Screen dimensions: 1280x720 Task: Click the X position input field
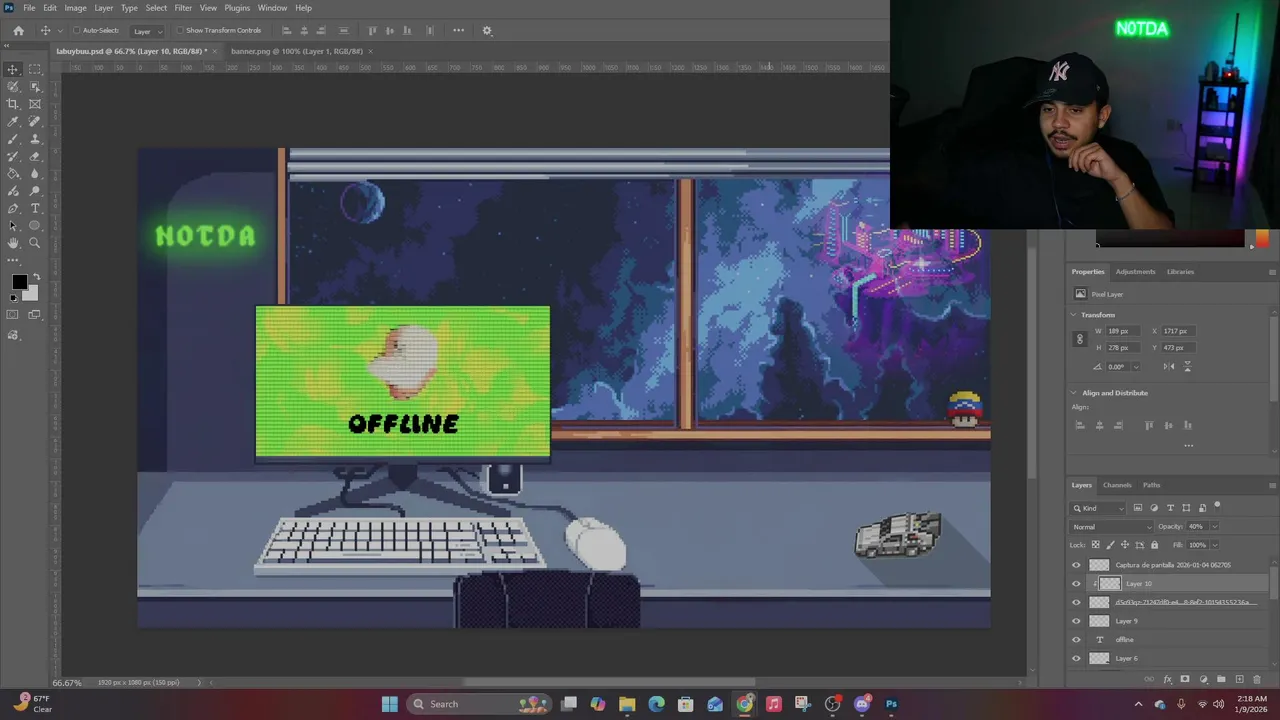(x=1176, y=331)
